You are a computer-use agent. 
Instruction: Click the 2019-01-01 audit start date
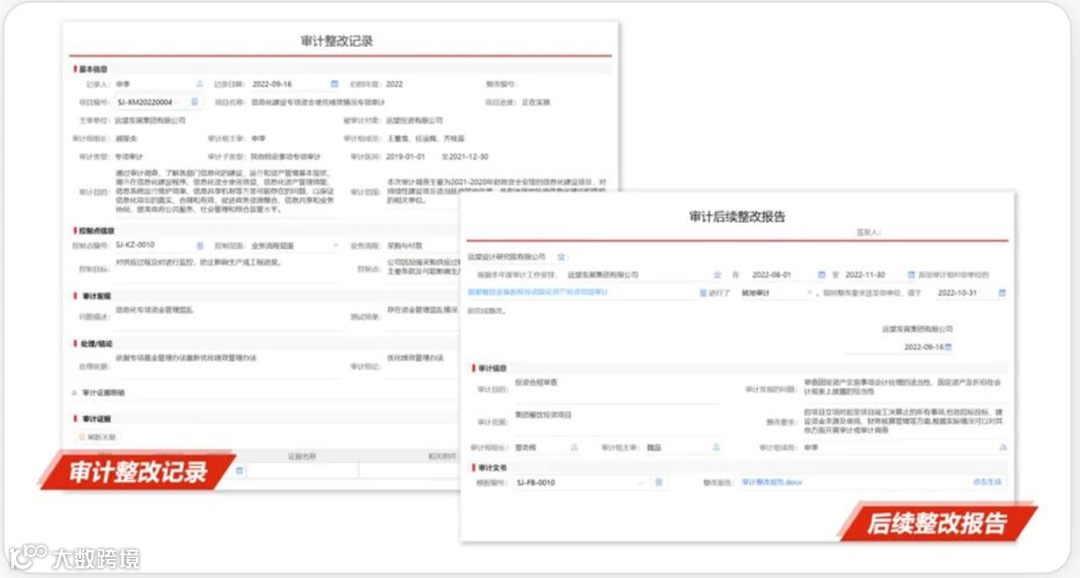406,157
